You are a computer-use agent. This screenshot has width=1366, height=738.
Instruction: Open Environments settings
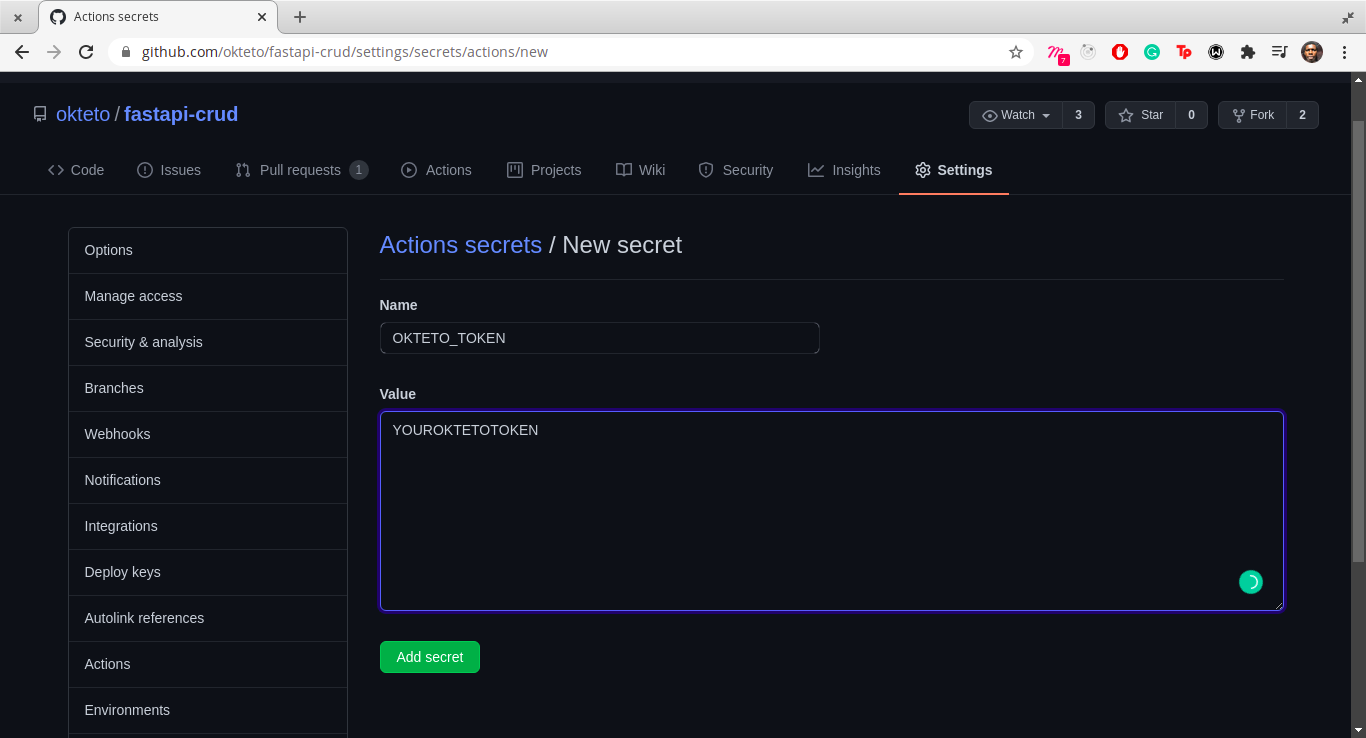208,710
